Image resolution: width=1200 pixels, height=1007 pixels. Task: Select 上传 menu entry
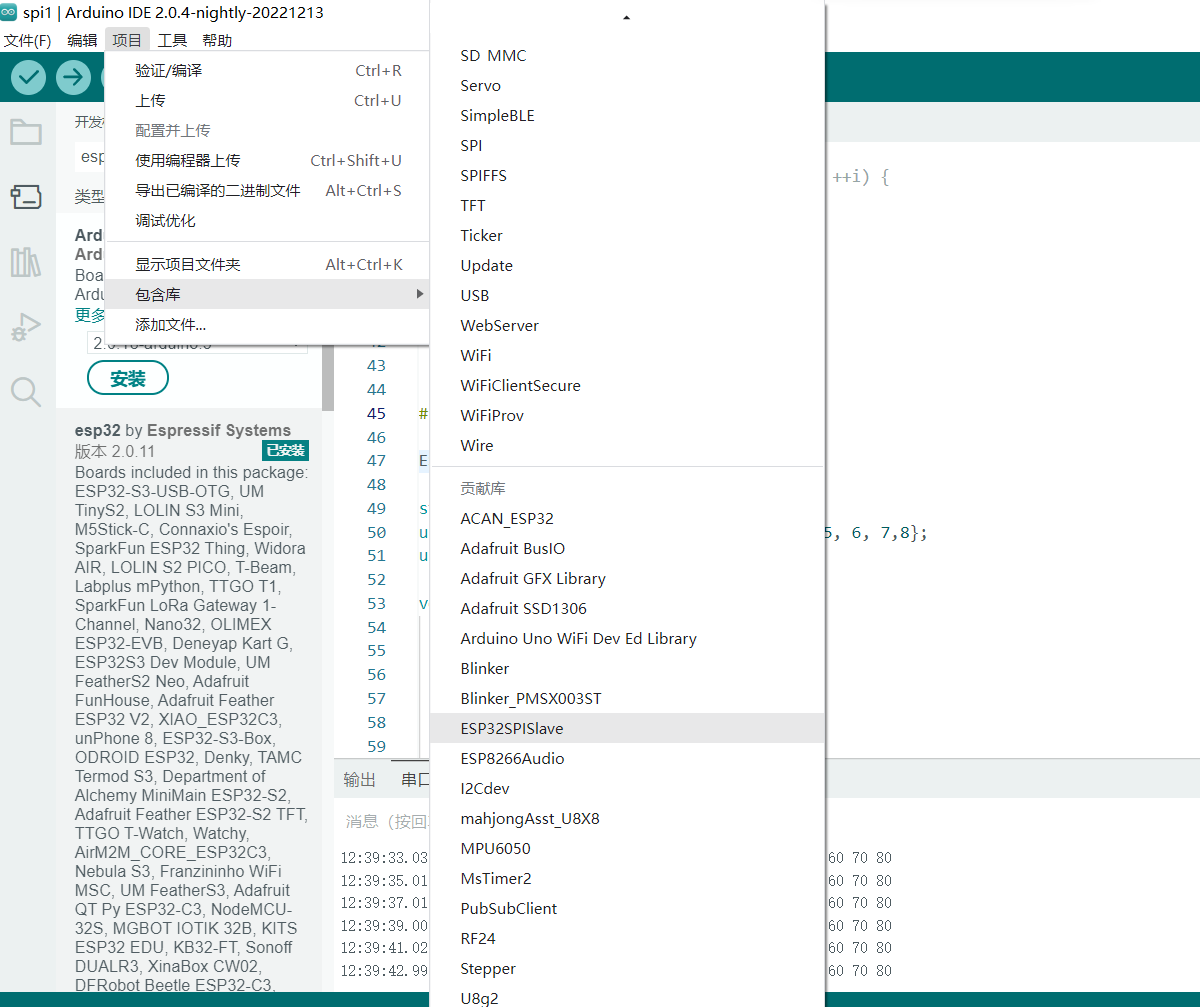tap(267, 101)
